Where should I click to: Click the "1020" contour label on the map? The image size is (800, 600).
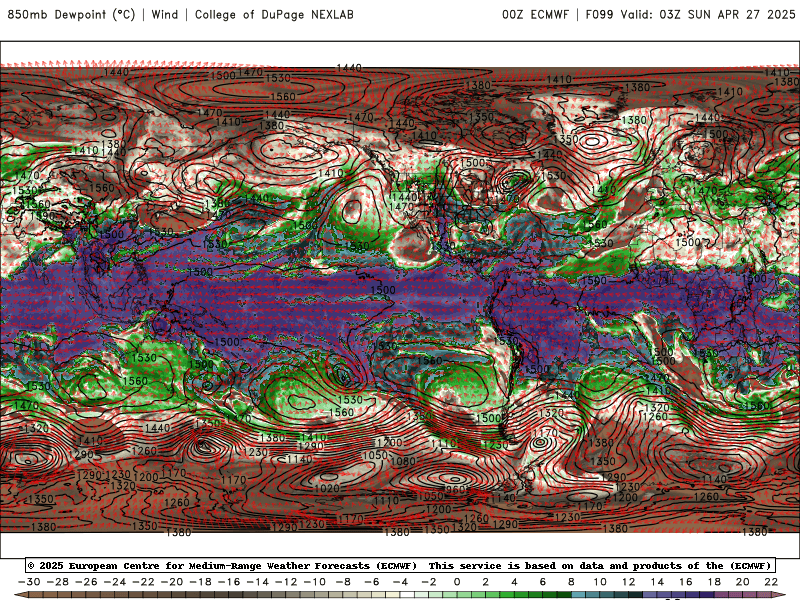[x=327, y=488]
